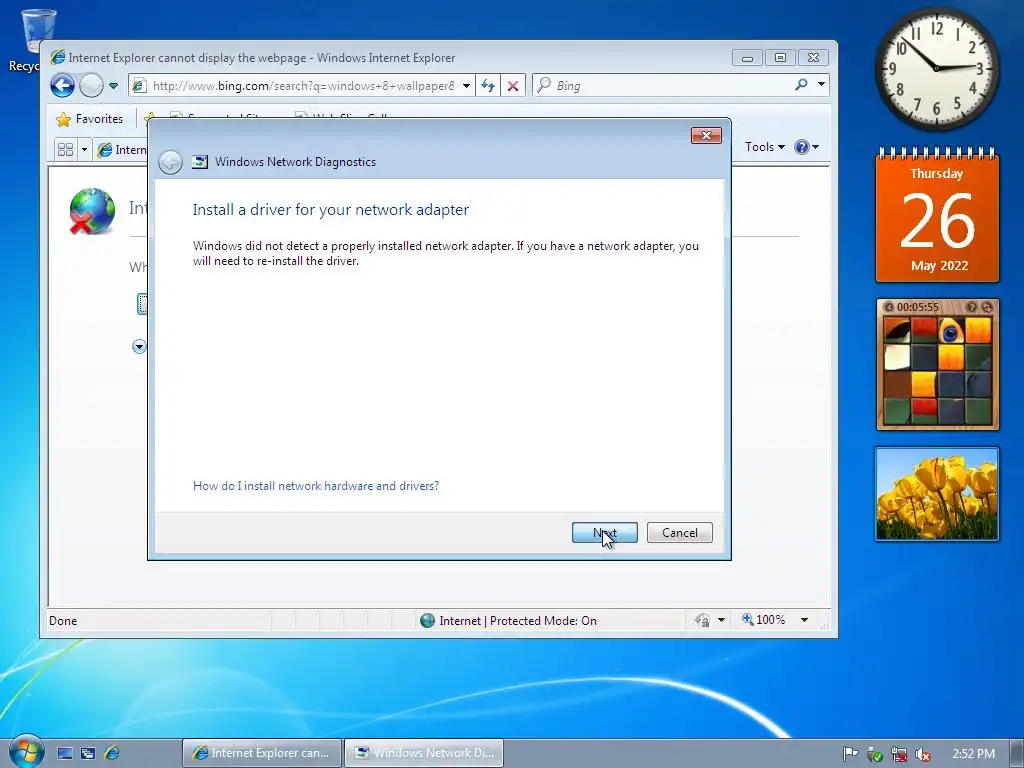Click the dialog heading 'Install a driver for your network adapter'
Viewport: 1024px width, 768px height.
[330, 210]
